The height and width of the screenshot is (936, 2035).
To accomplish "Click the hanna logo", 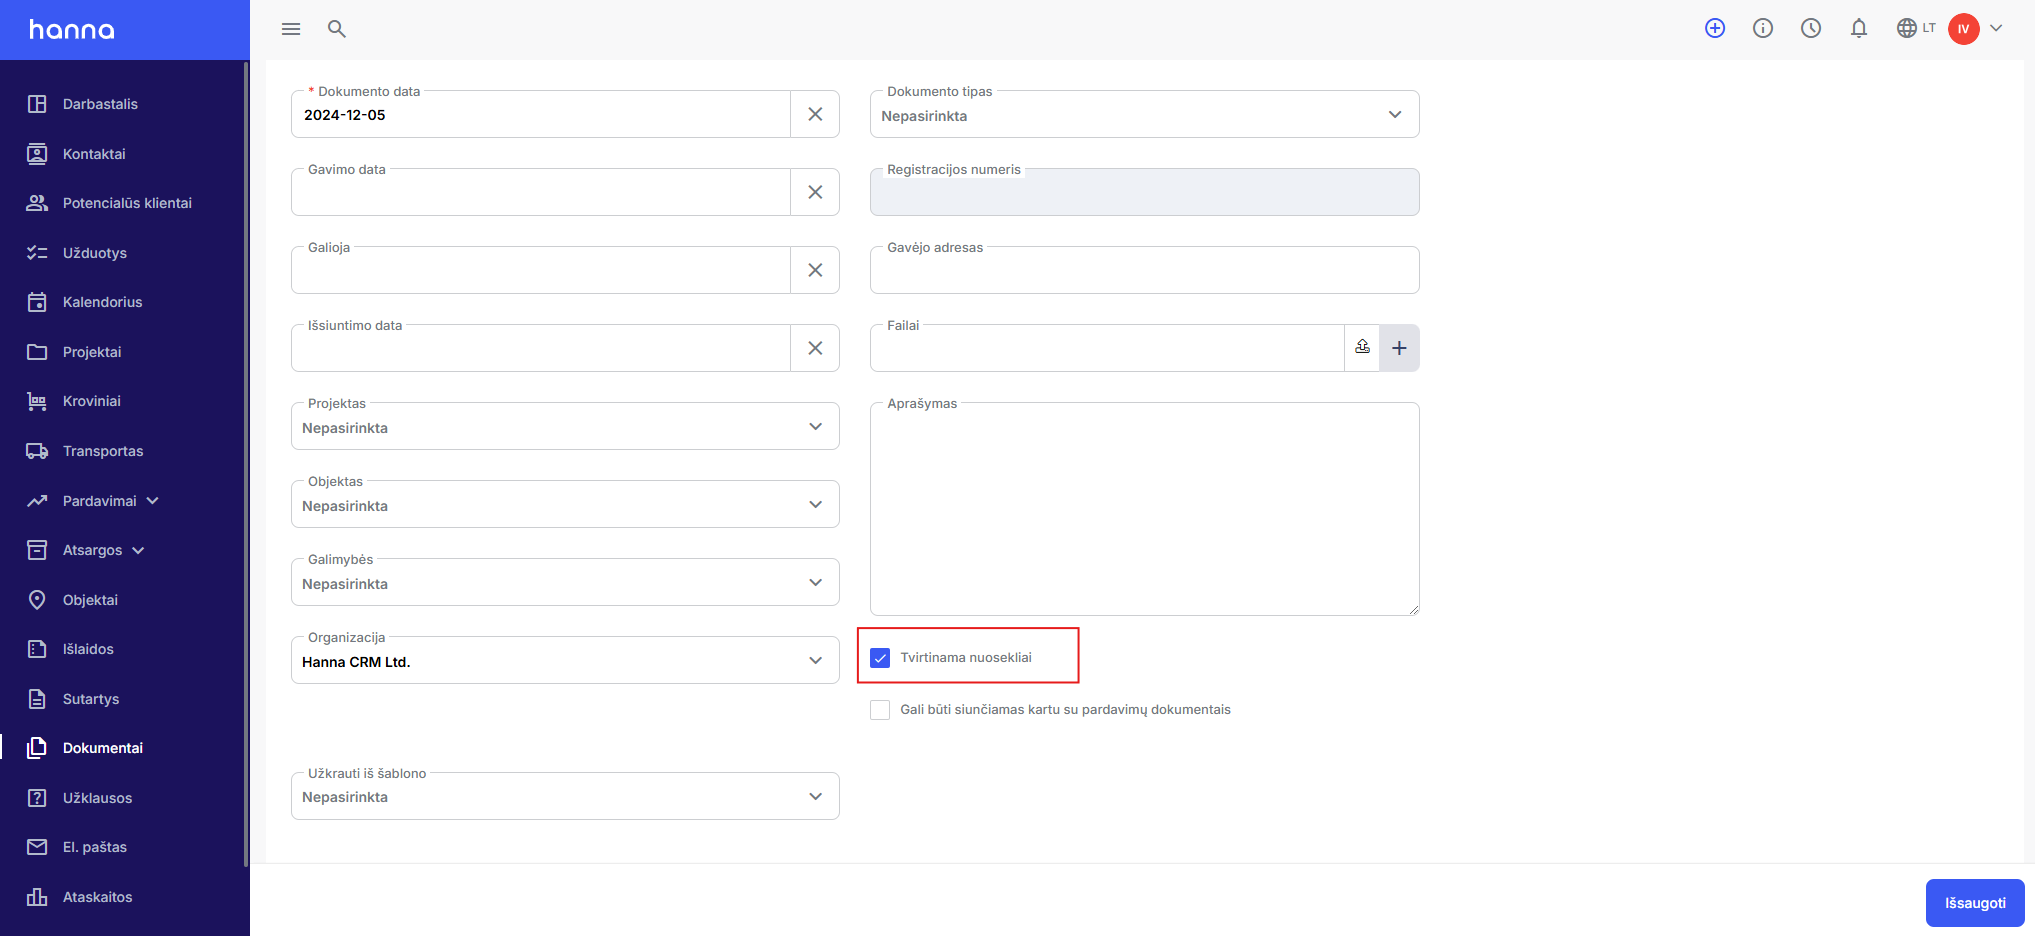I will 72,30.
